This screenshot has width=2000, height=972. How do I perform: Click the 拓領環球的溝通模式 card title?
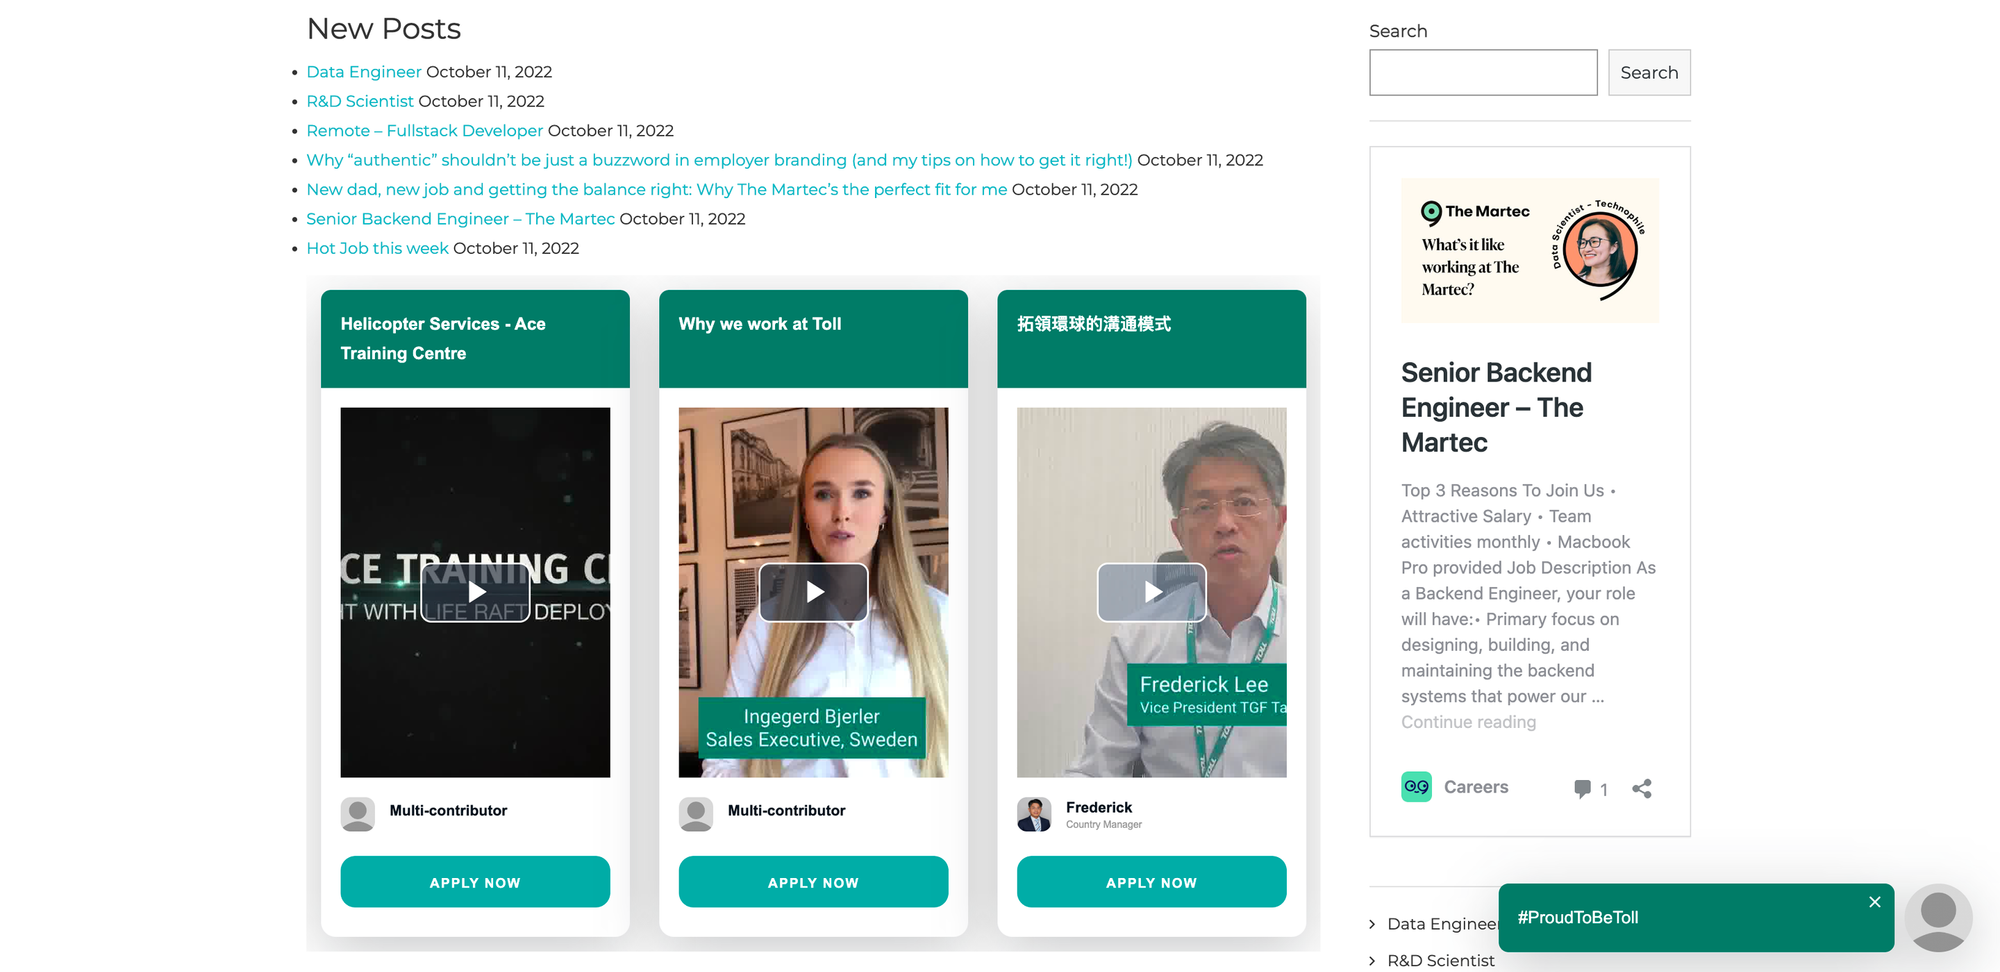[1094, 324]
